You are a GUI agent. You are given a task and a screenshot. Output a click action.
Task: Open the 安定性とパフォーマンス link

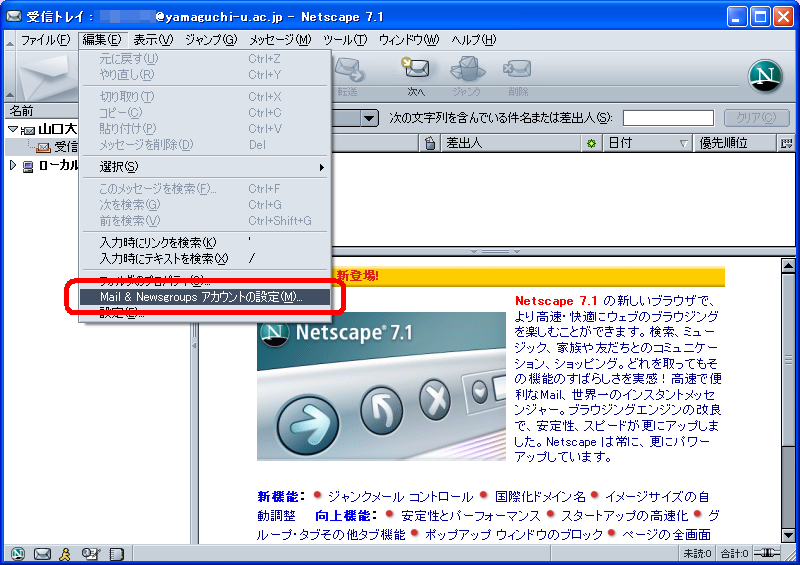pyautogui.click(x=470, y=515)
